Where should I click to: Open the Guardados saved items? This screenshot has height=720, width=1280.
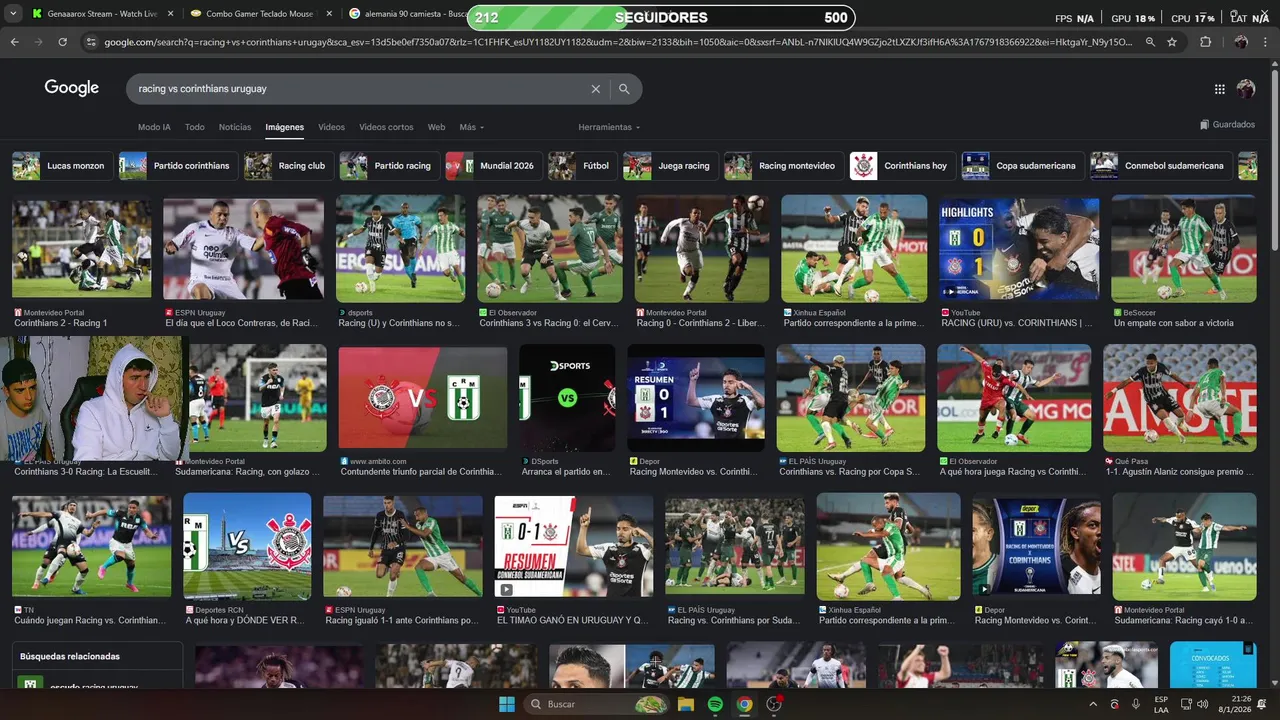[x=1227, y=125]
